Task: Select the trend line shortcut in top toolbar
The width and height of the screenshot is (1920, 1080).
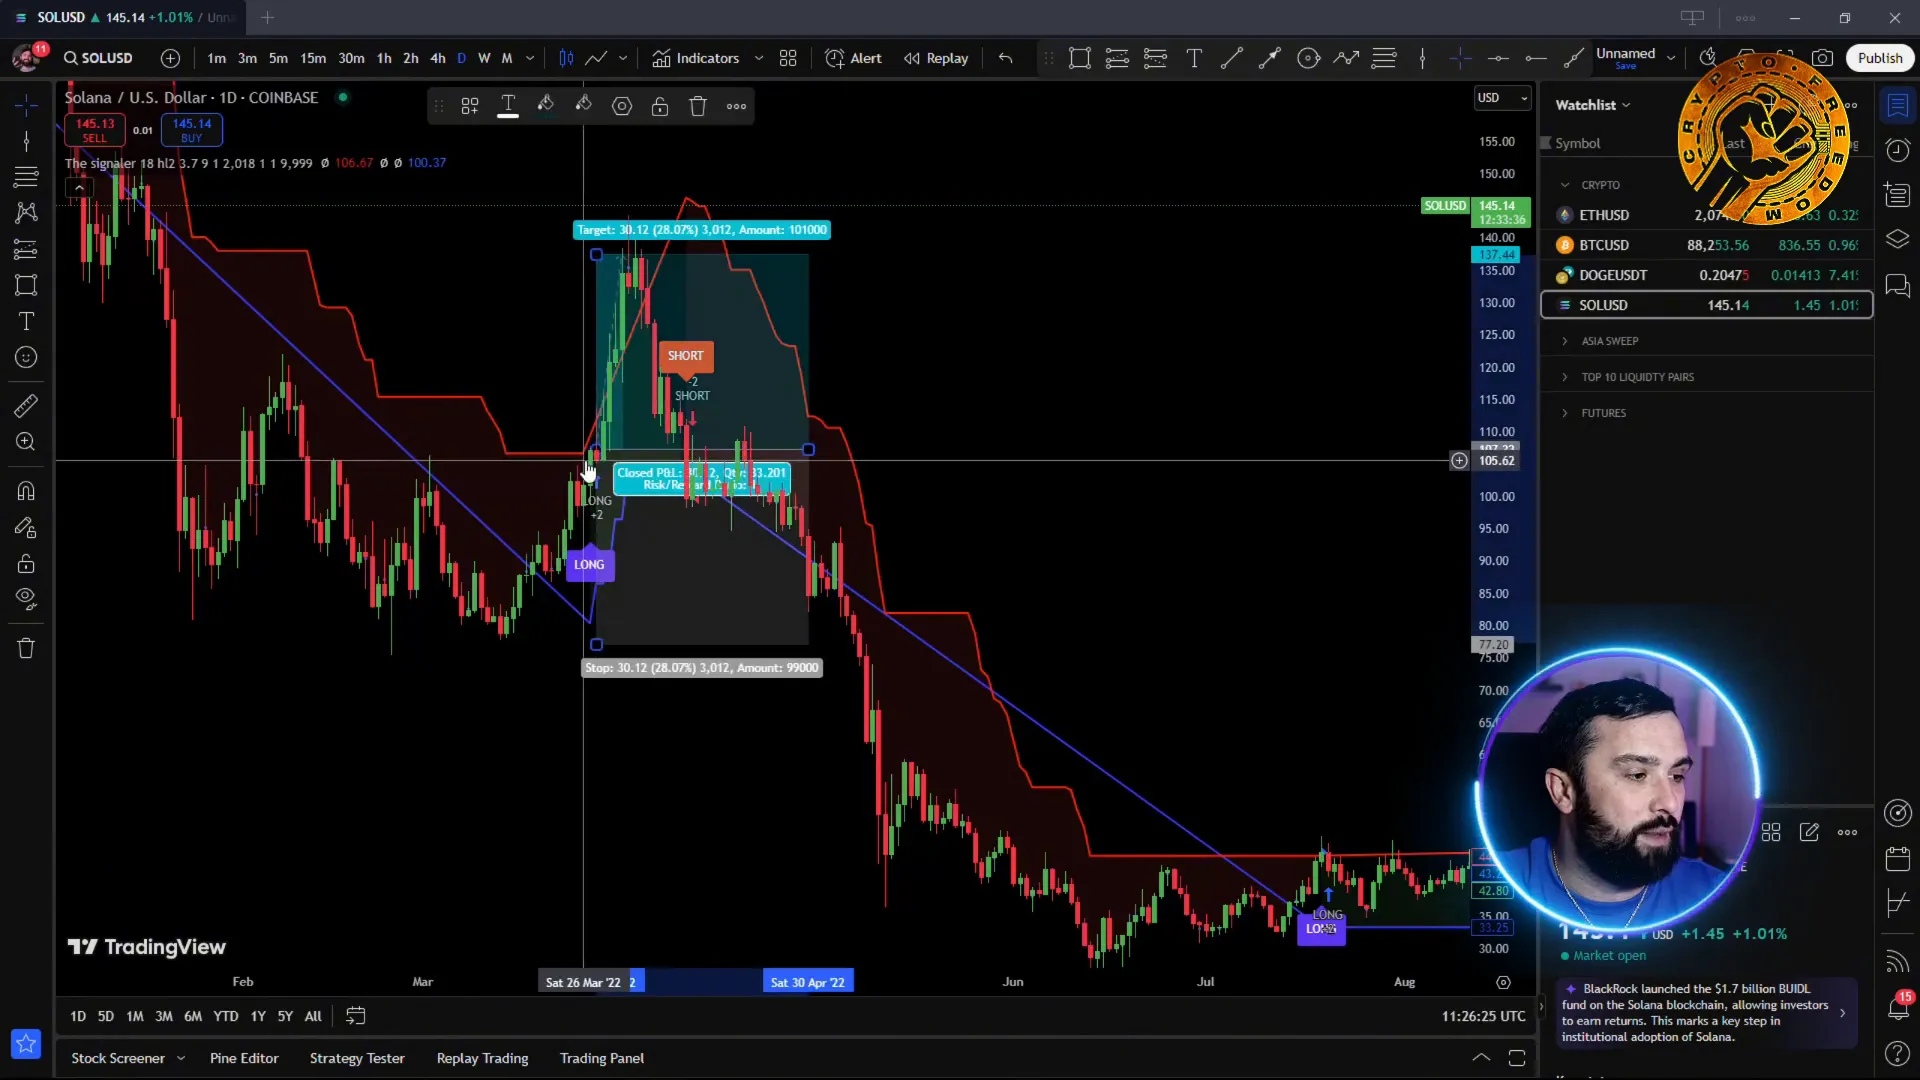Action: click(1232, 58)
